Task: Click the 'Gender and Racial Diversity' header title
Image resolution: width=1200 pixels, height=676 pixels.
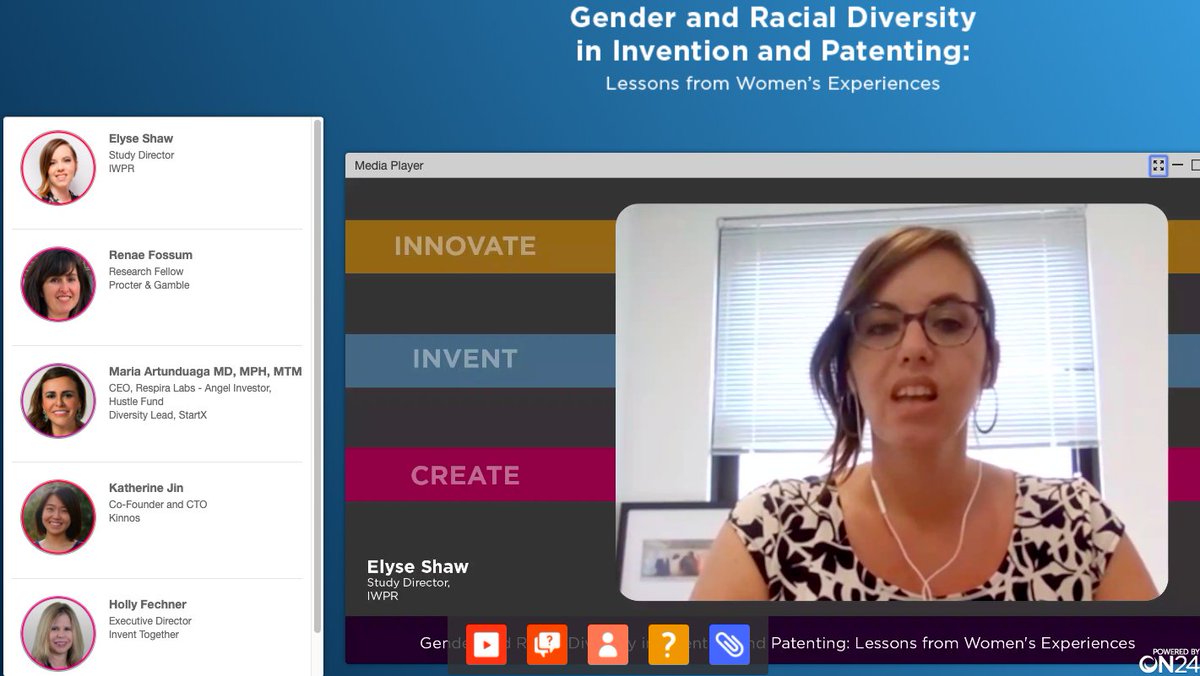Action: tap(773, 17)
